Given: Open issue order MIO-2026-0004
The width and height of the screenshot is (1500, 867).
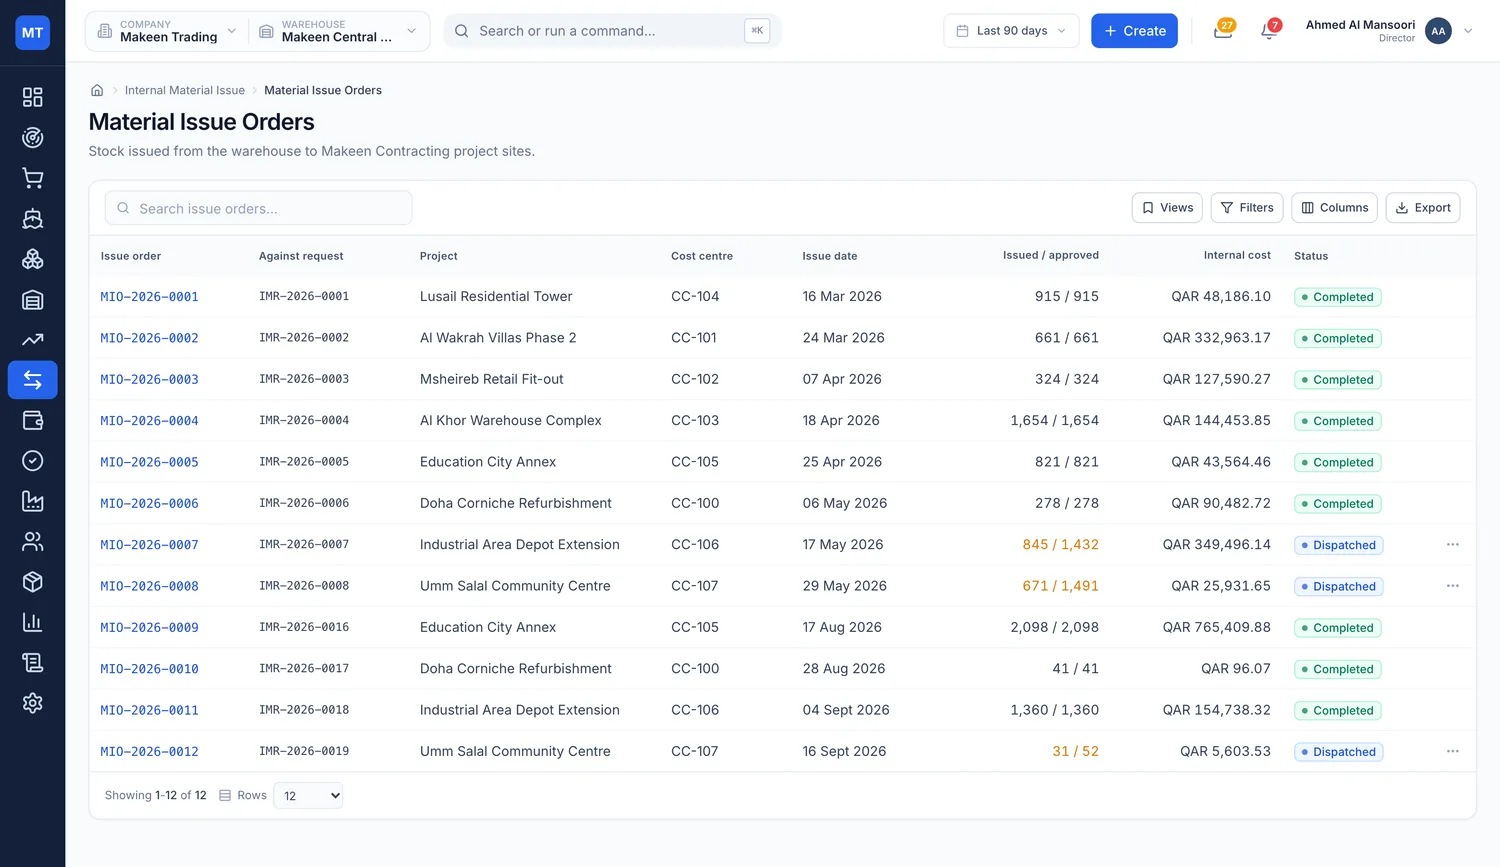Looking at the screenshot, I should tap(149, 421).
